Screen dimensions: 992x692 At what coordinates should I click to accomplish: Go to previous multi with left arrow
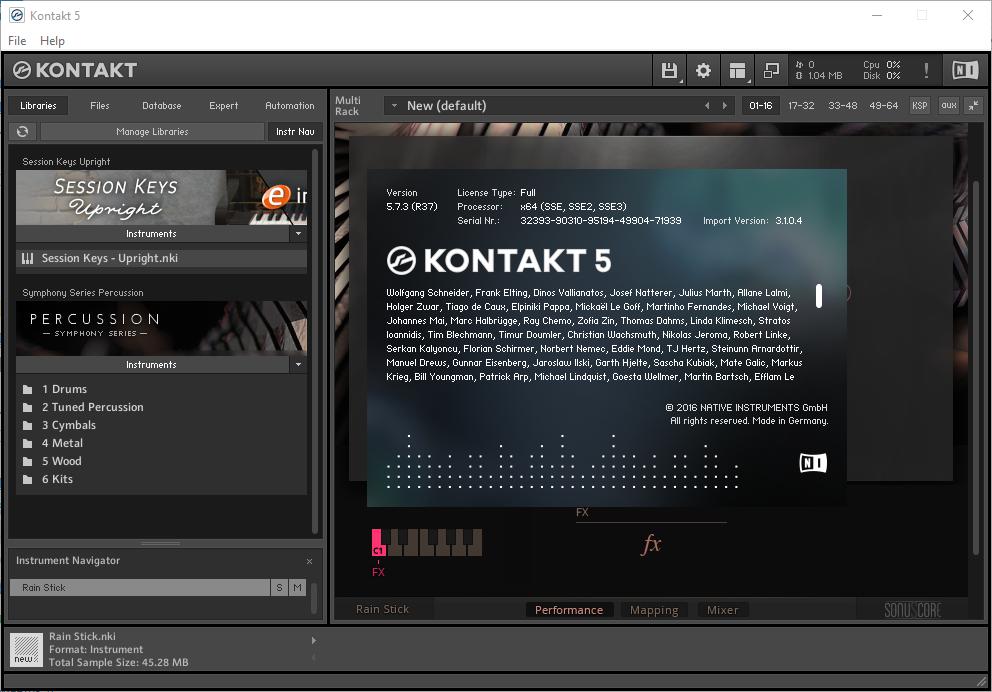coord(707,106)
